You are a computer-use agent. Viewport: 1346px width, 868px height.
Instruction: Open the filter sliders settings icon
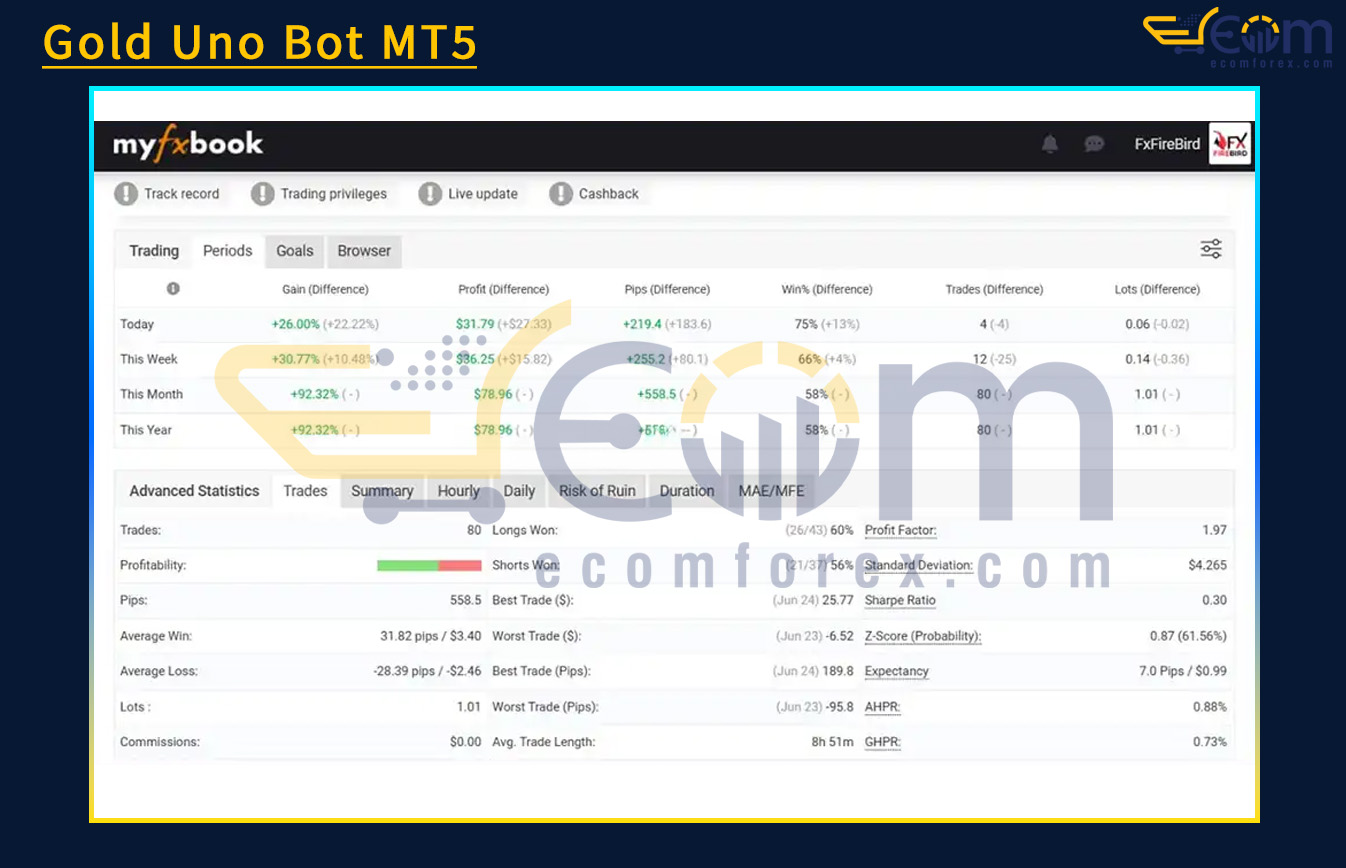point(1211,249)
